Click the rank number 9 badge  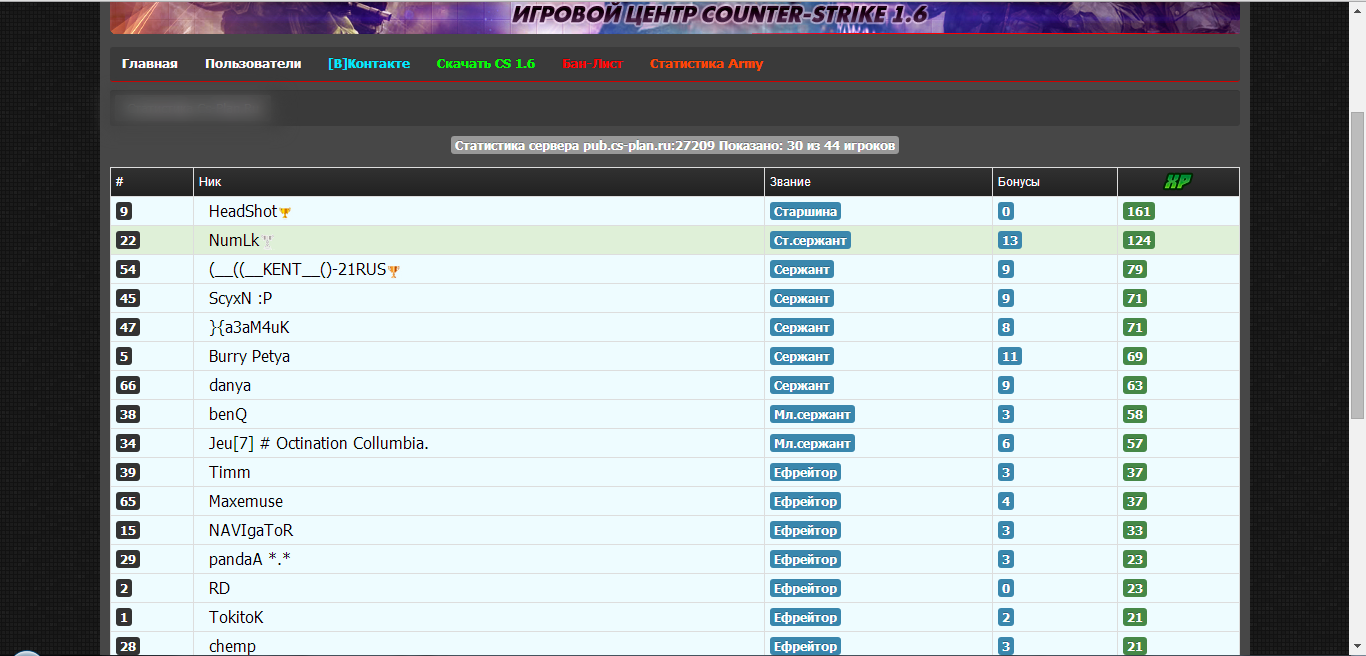point(124,212)
